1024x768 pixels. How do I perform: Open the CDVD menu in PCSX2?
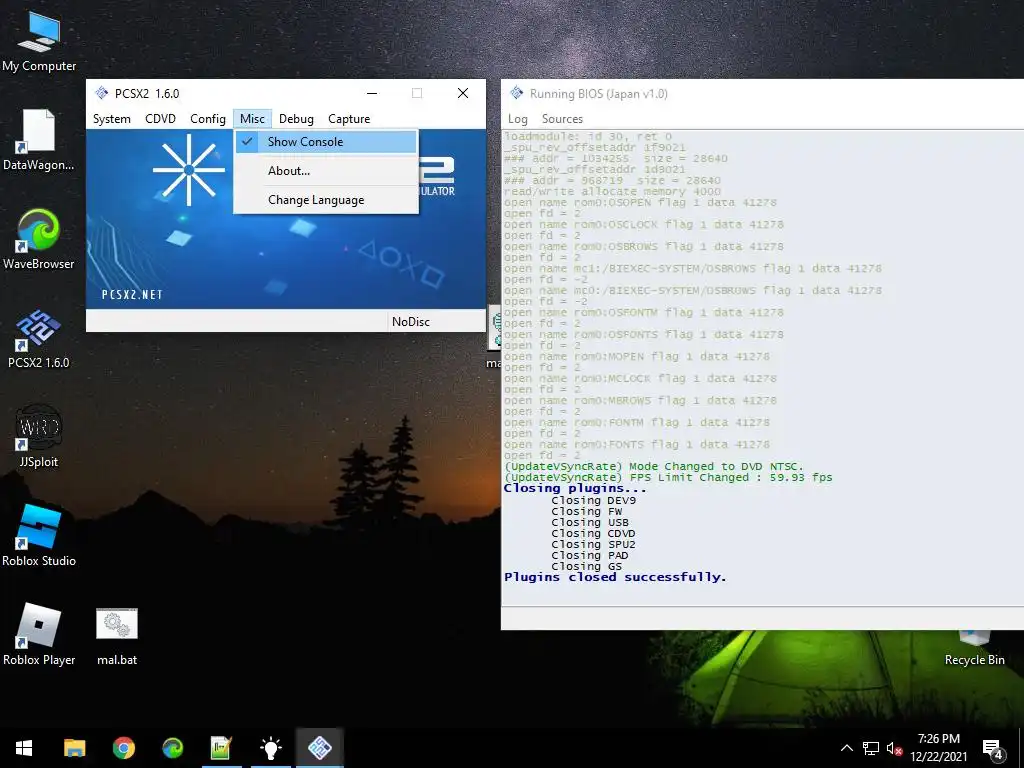[161, 119]
